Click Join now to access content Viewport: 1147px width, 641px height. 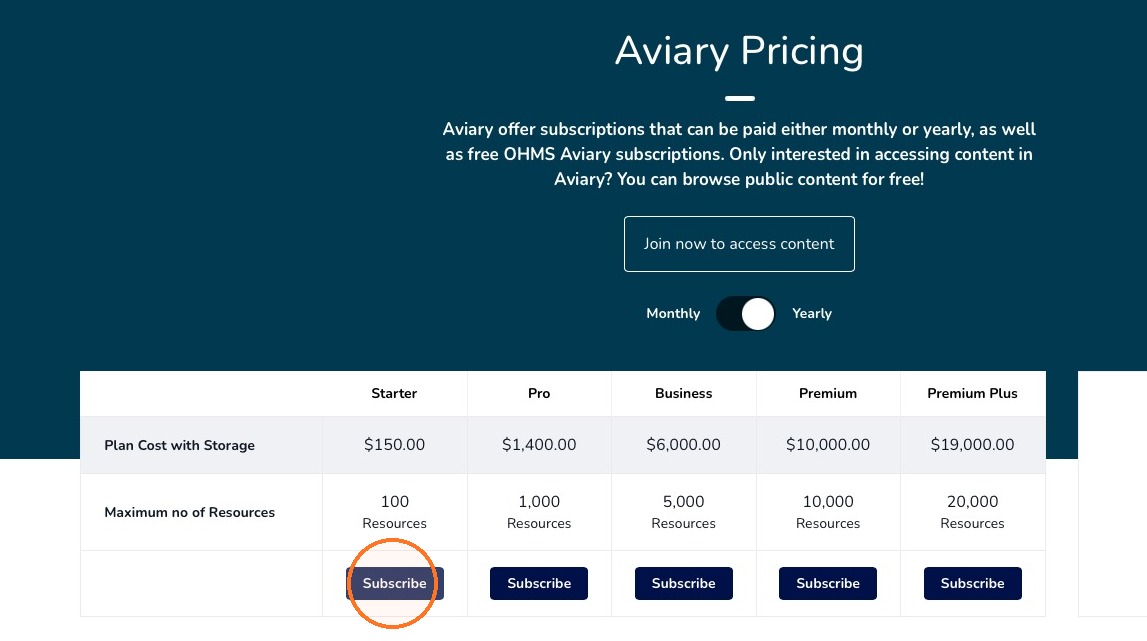point(739,244)
